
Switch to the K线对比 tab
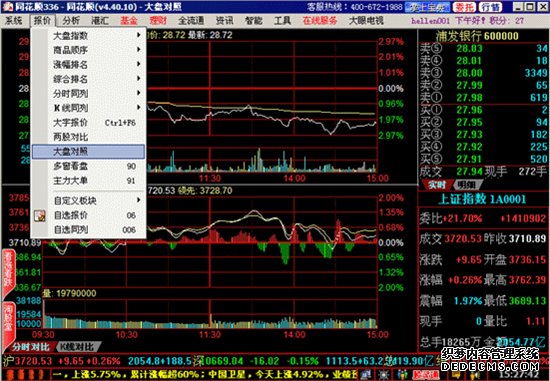(79, 347)
